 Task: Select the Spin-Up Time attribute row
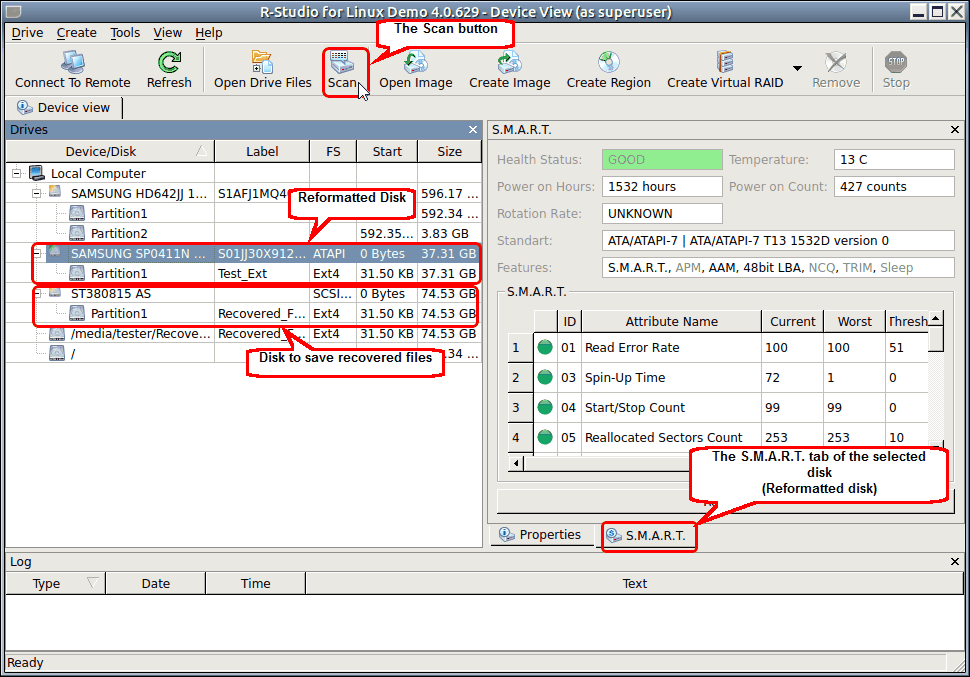[x=719, y=377]
